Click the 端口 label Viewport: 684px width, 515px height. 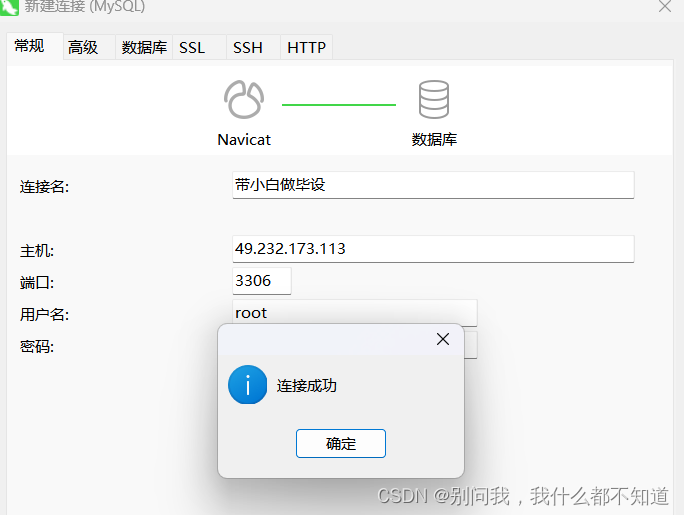(37, 283)
